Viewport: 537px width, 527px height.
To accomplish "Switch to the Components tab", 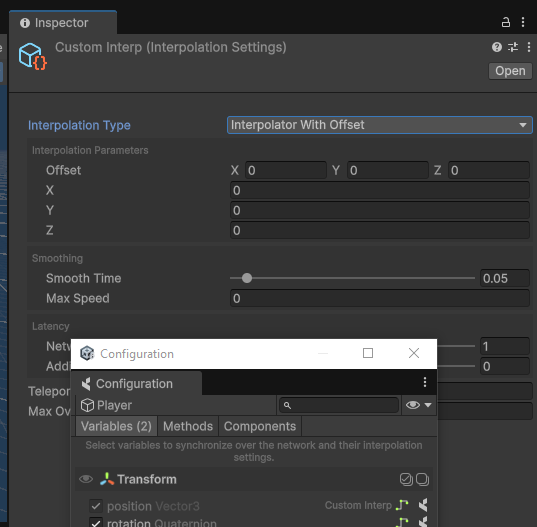I will coord(260,426).
